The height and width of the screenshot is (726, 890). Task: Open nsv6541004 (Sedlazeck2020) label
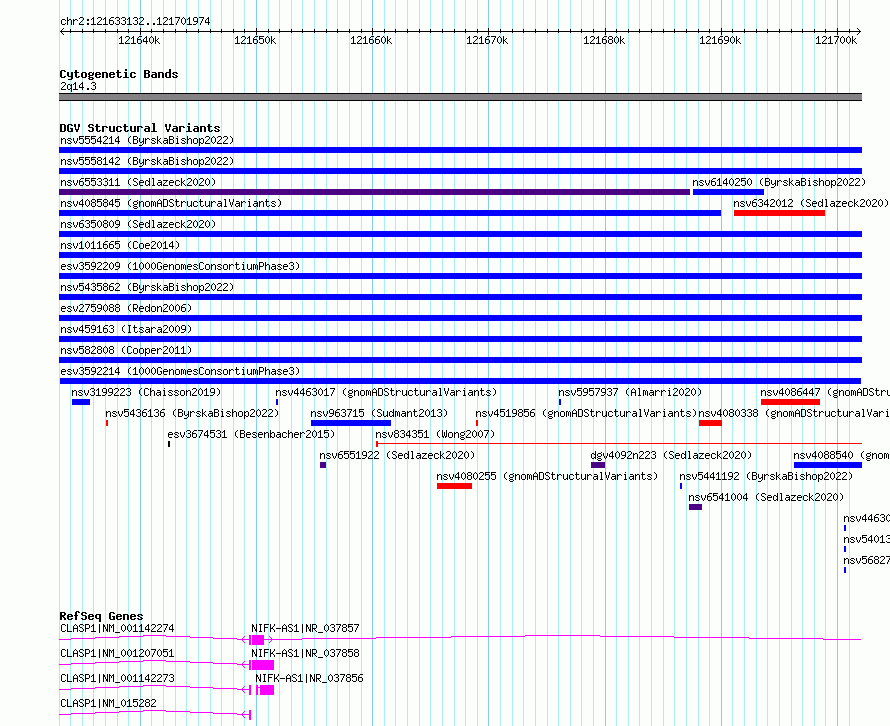[x=766, y=497]
